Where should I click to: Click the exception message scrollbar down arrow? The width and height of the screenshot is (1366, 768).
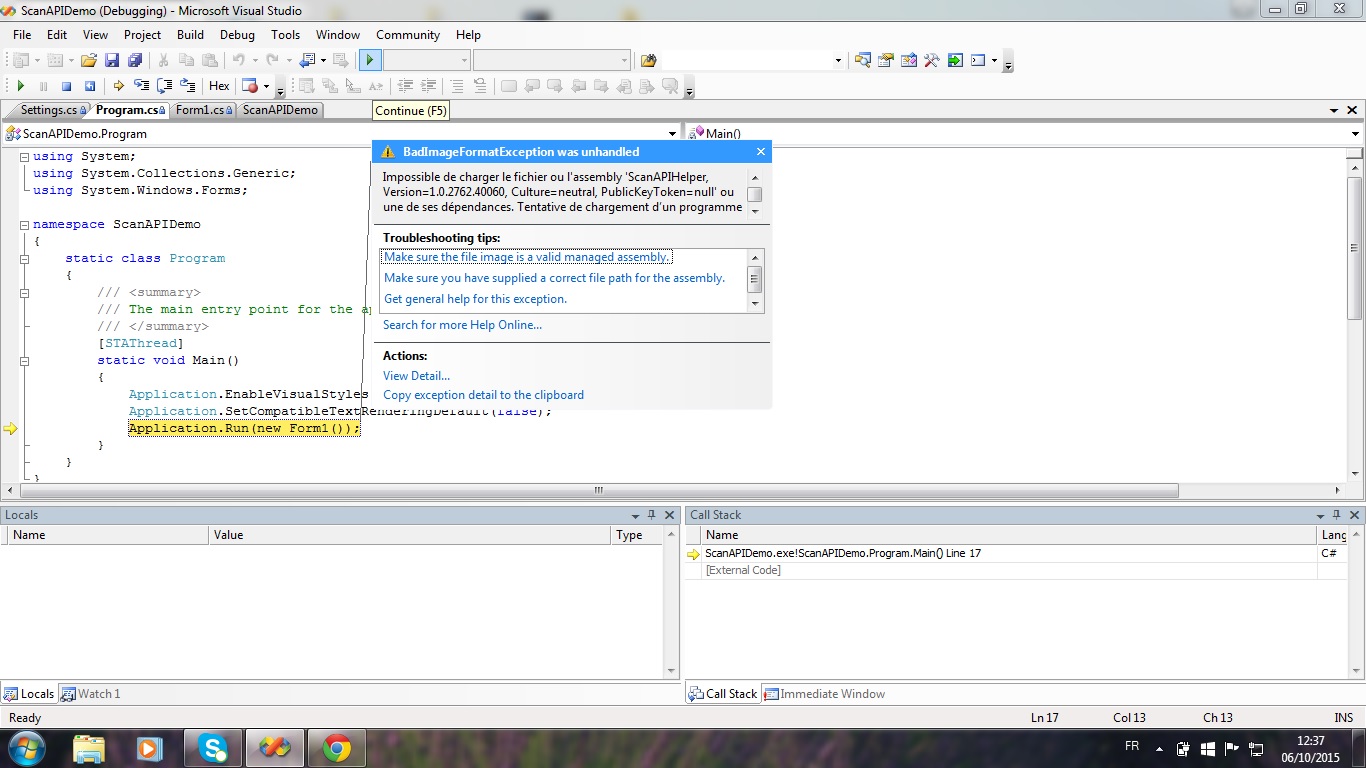(755, 212)
